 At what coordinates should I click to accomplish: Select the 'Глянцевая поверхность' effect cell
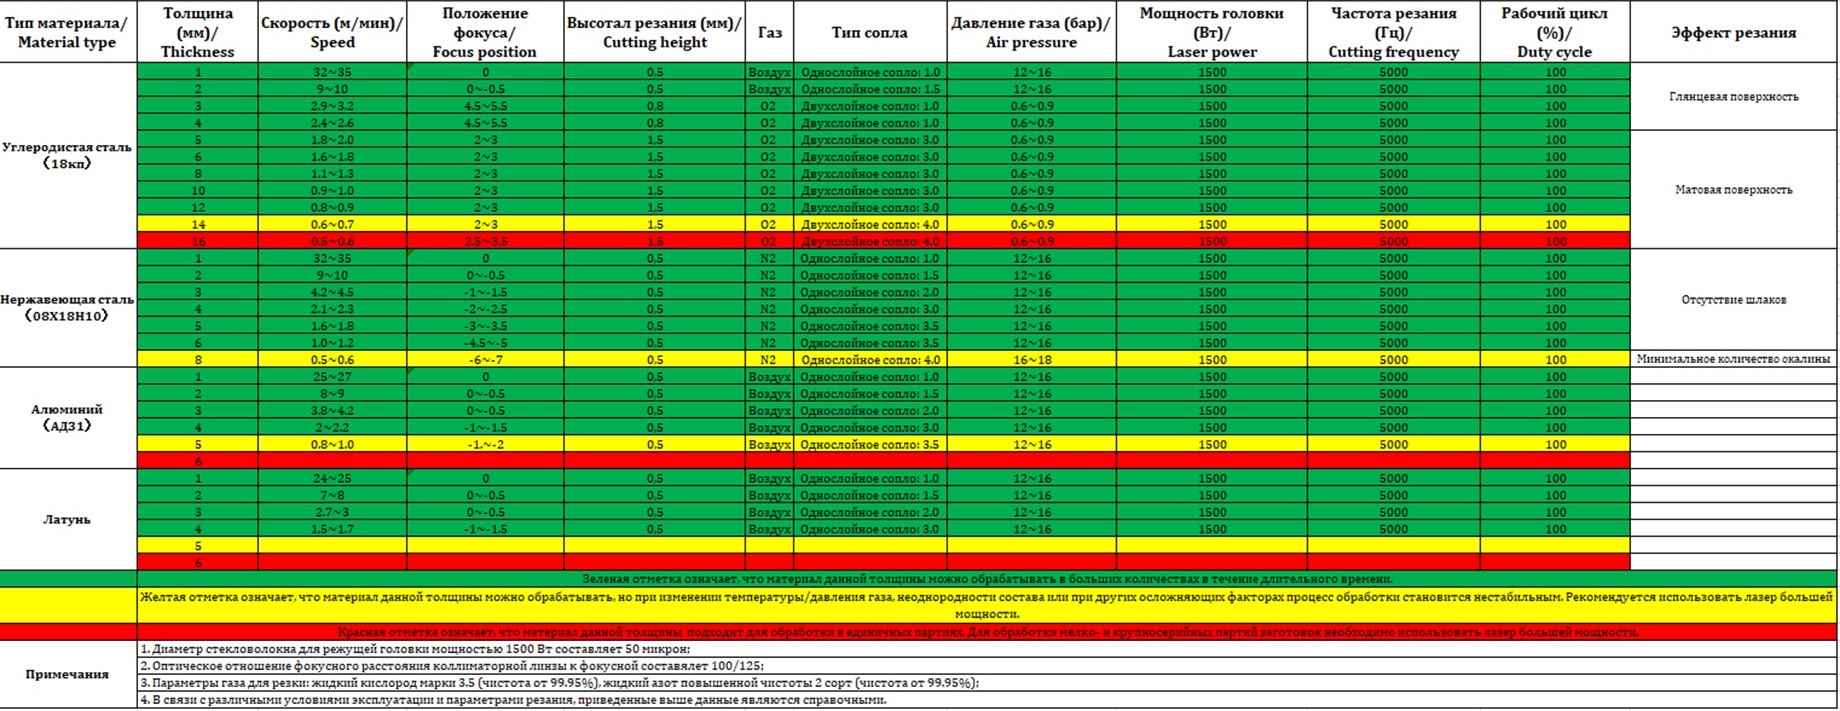pyautogui.click(x=1734, y=97)
